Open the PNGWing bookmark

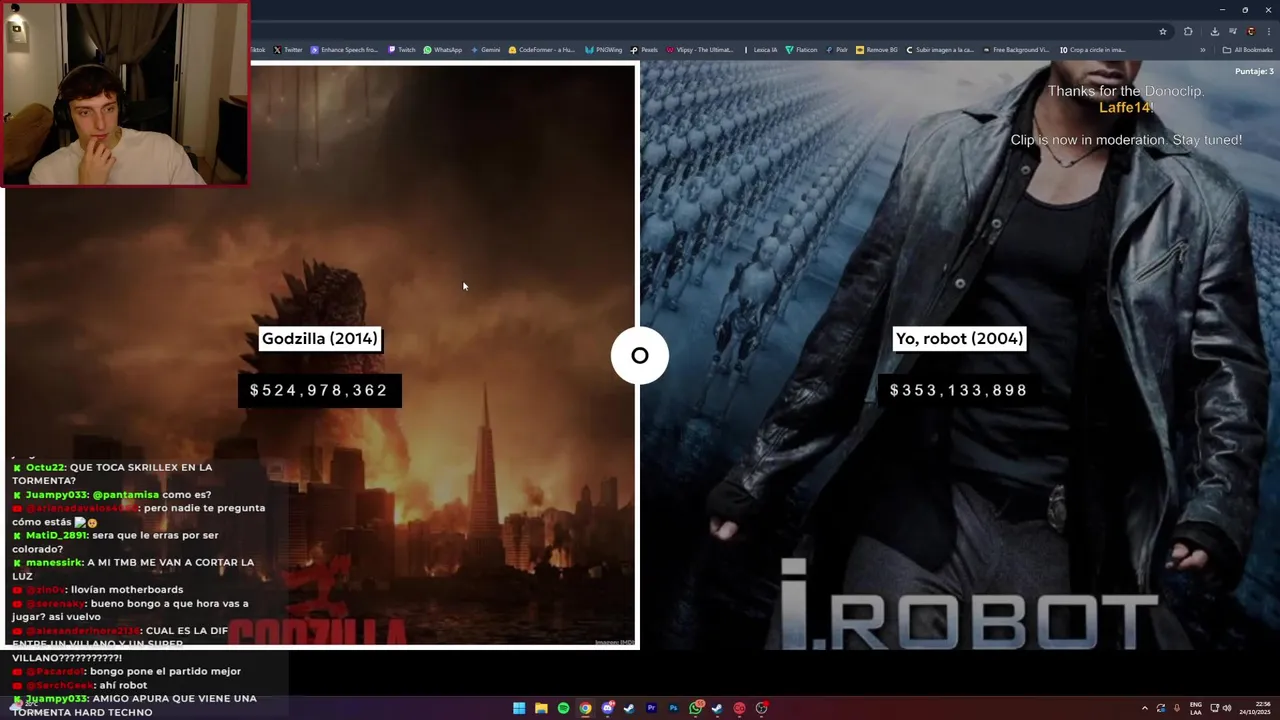604,50
